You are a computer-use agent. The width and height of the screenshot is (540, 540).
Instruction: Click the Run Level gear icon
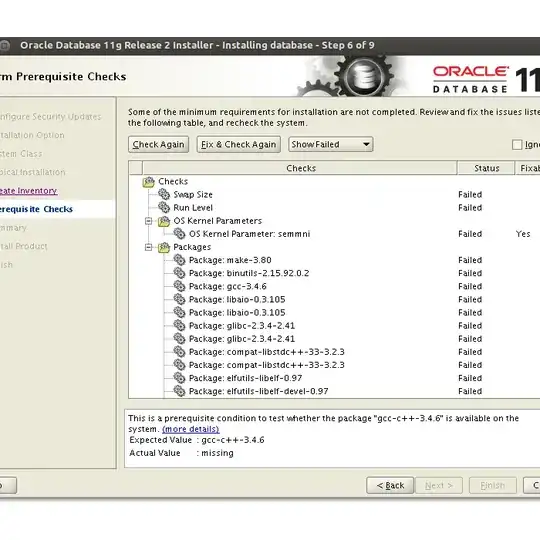tap(164, 208)
